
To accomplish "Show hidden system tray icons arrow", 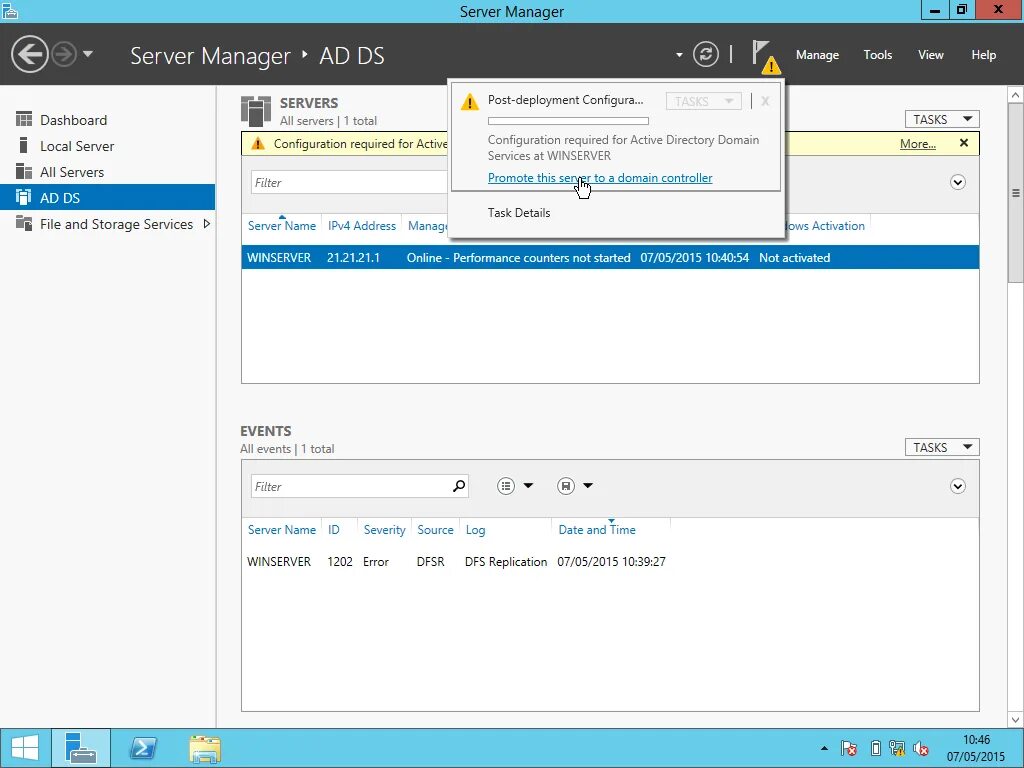I will pyautogui.click(x=824, y=748).
